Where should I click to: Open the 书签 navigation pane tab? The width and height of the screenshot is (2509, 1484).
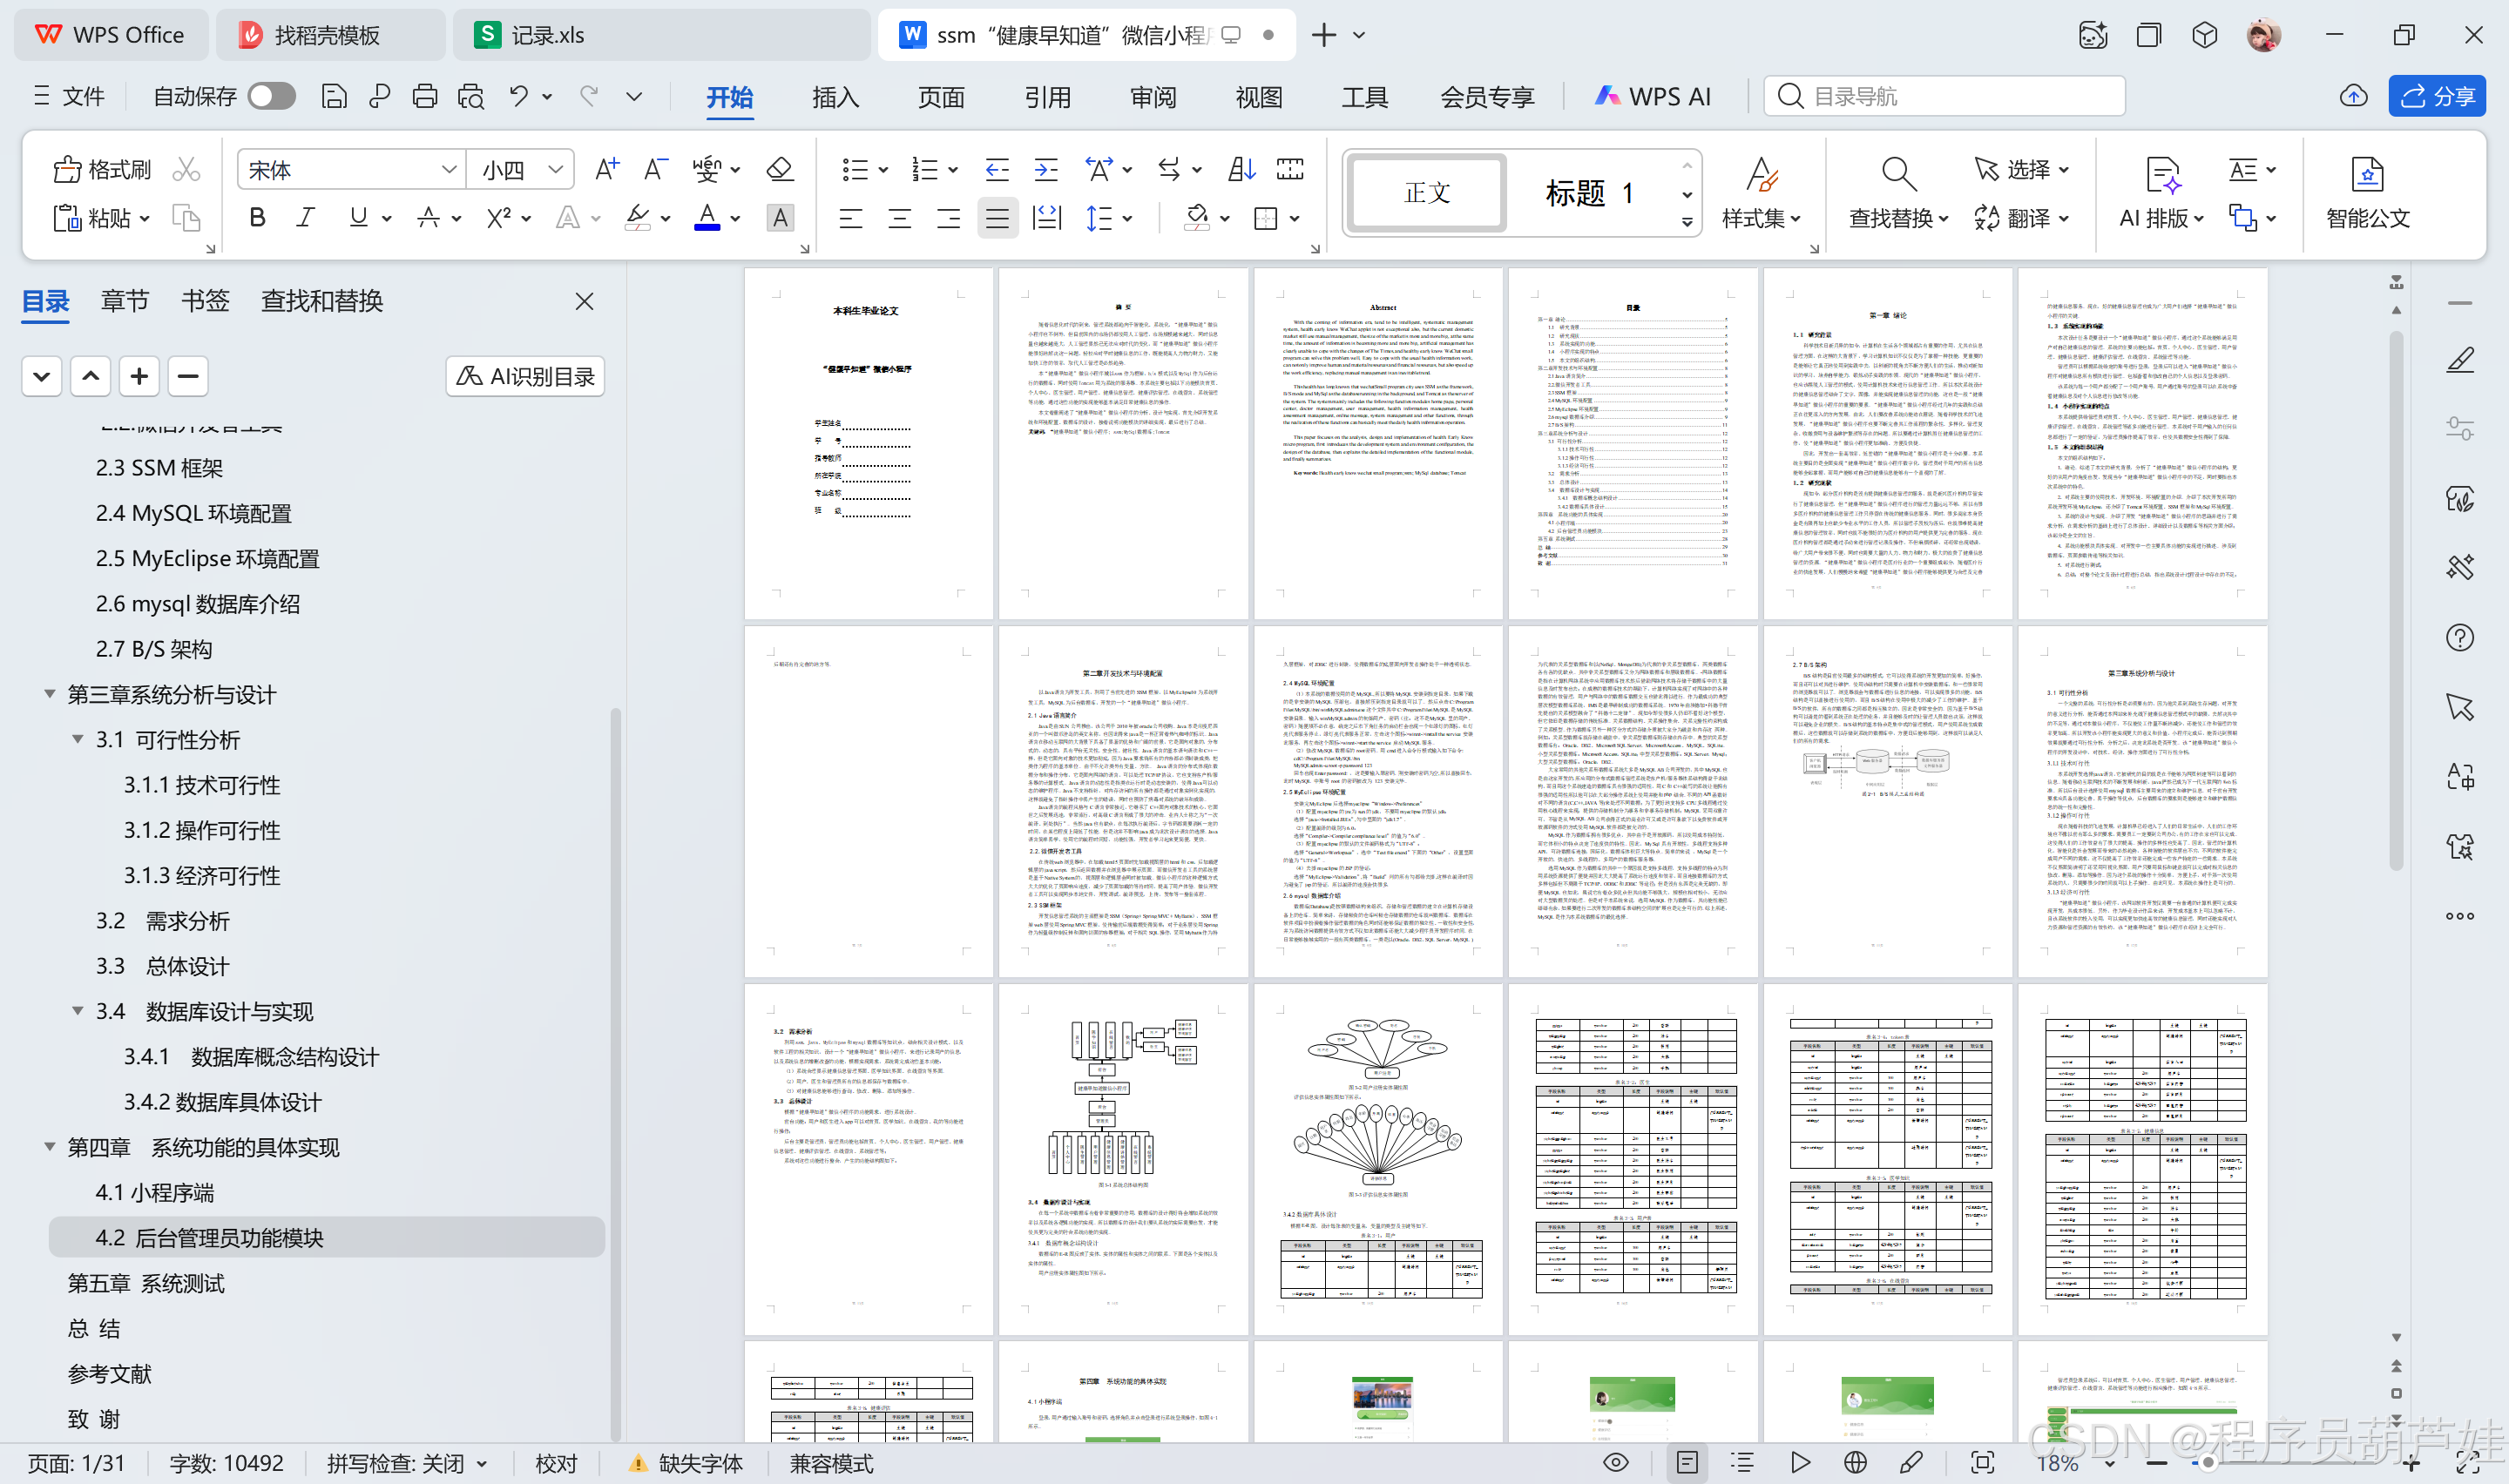click(205, 301)
